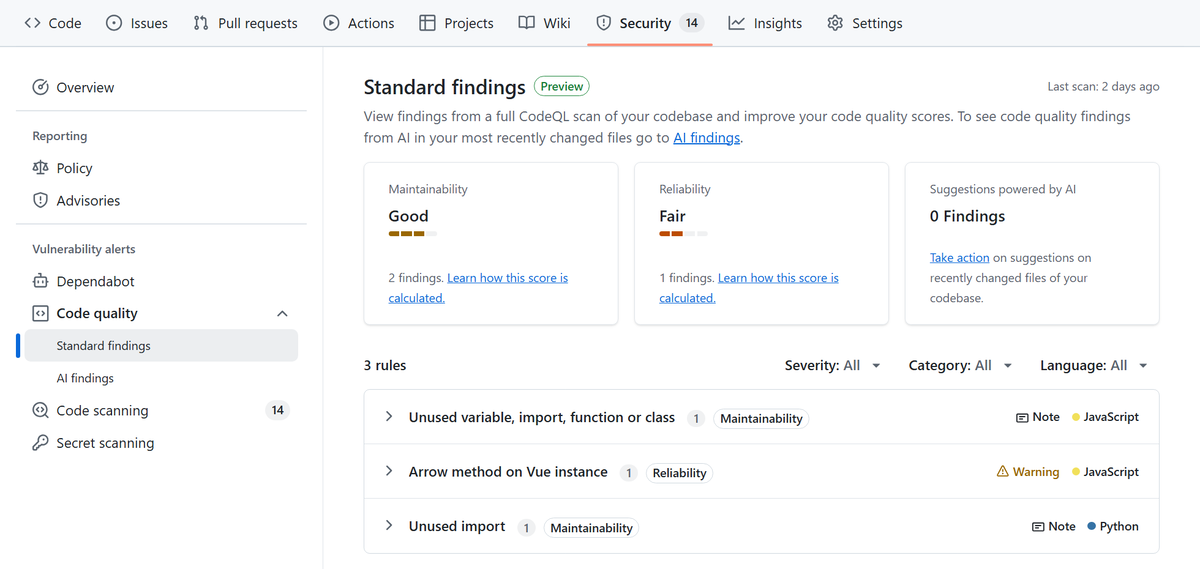Image resolution: width=1200 pixels, height=569 pixels.
Task: Expand the Unused import rule row
Action: point(389,526)
